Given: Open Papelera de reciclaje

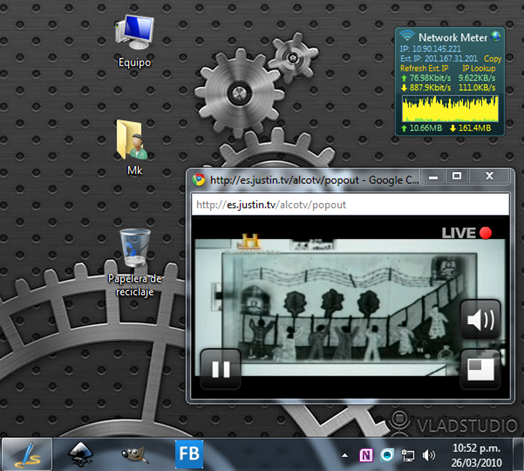Looking at the screenshot, I should [x=135, y=262].
